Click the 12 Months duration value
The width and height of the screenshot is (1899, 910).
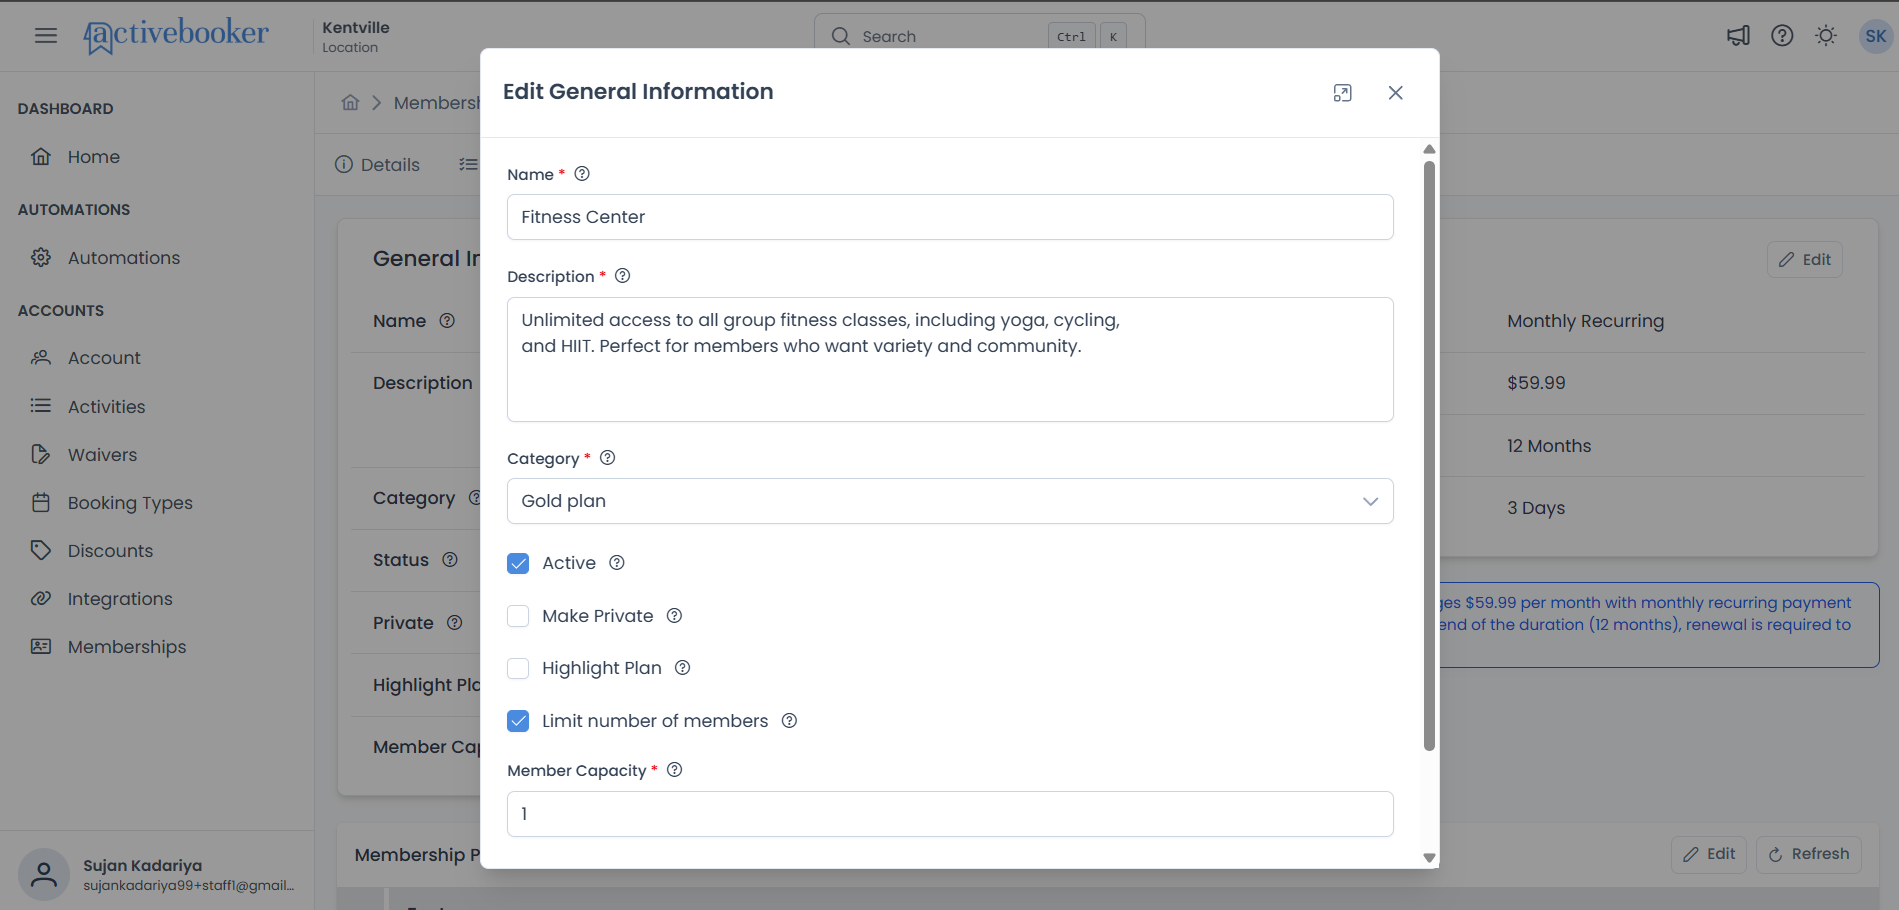click(x=1549, y=446)
